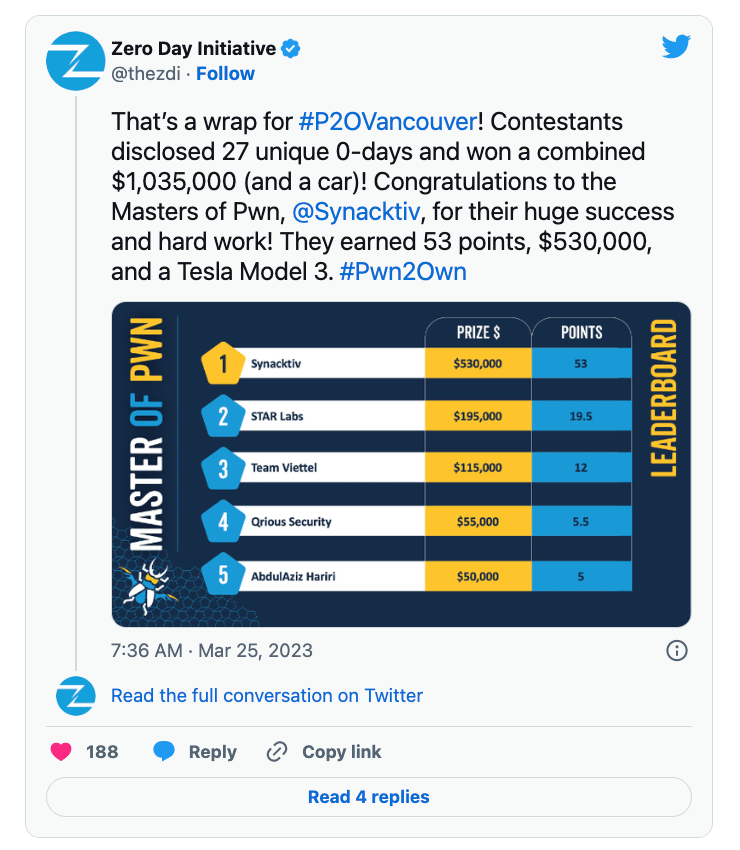
Task: Click the reply speech bubble icon
Action: click(165, 752)
